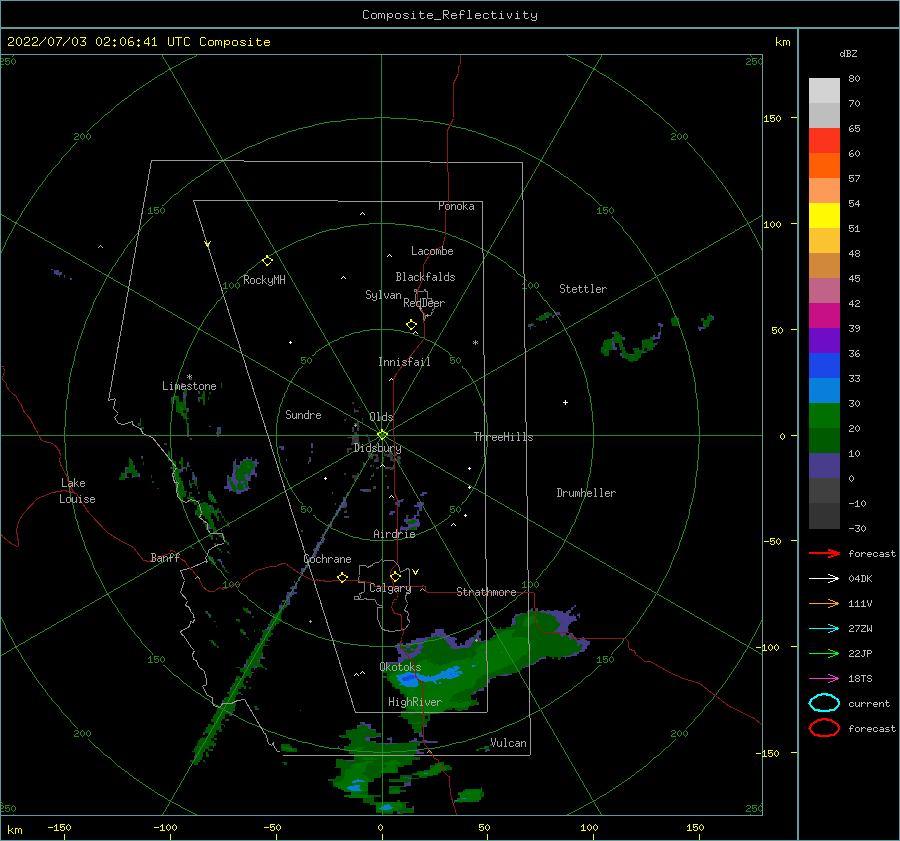Image resolution: width=900 pixels, height=841 pixels.
Task: Select the 51 dBZ yellow color swatch
Action: coord(824,215)
